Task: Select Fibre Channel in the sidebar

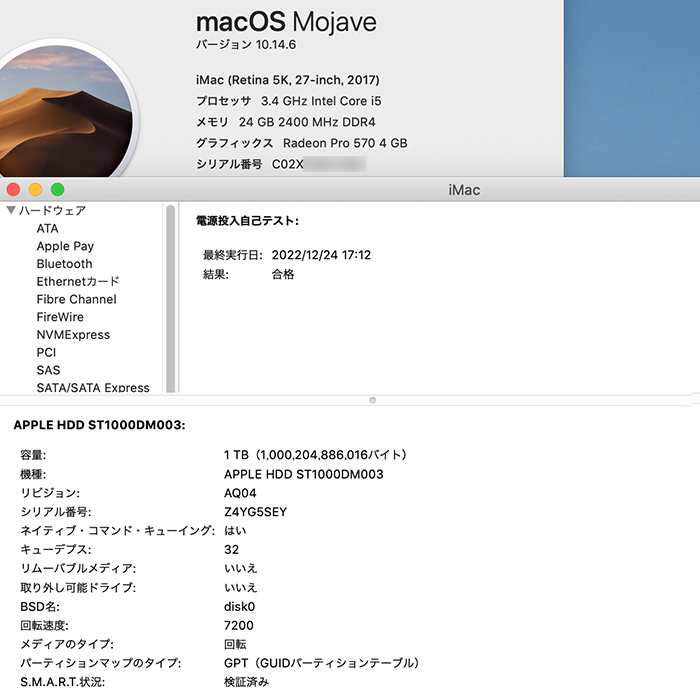Action: (x=76, y=299)
